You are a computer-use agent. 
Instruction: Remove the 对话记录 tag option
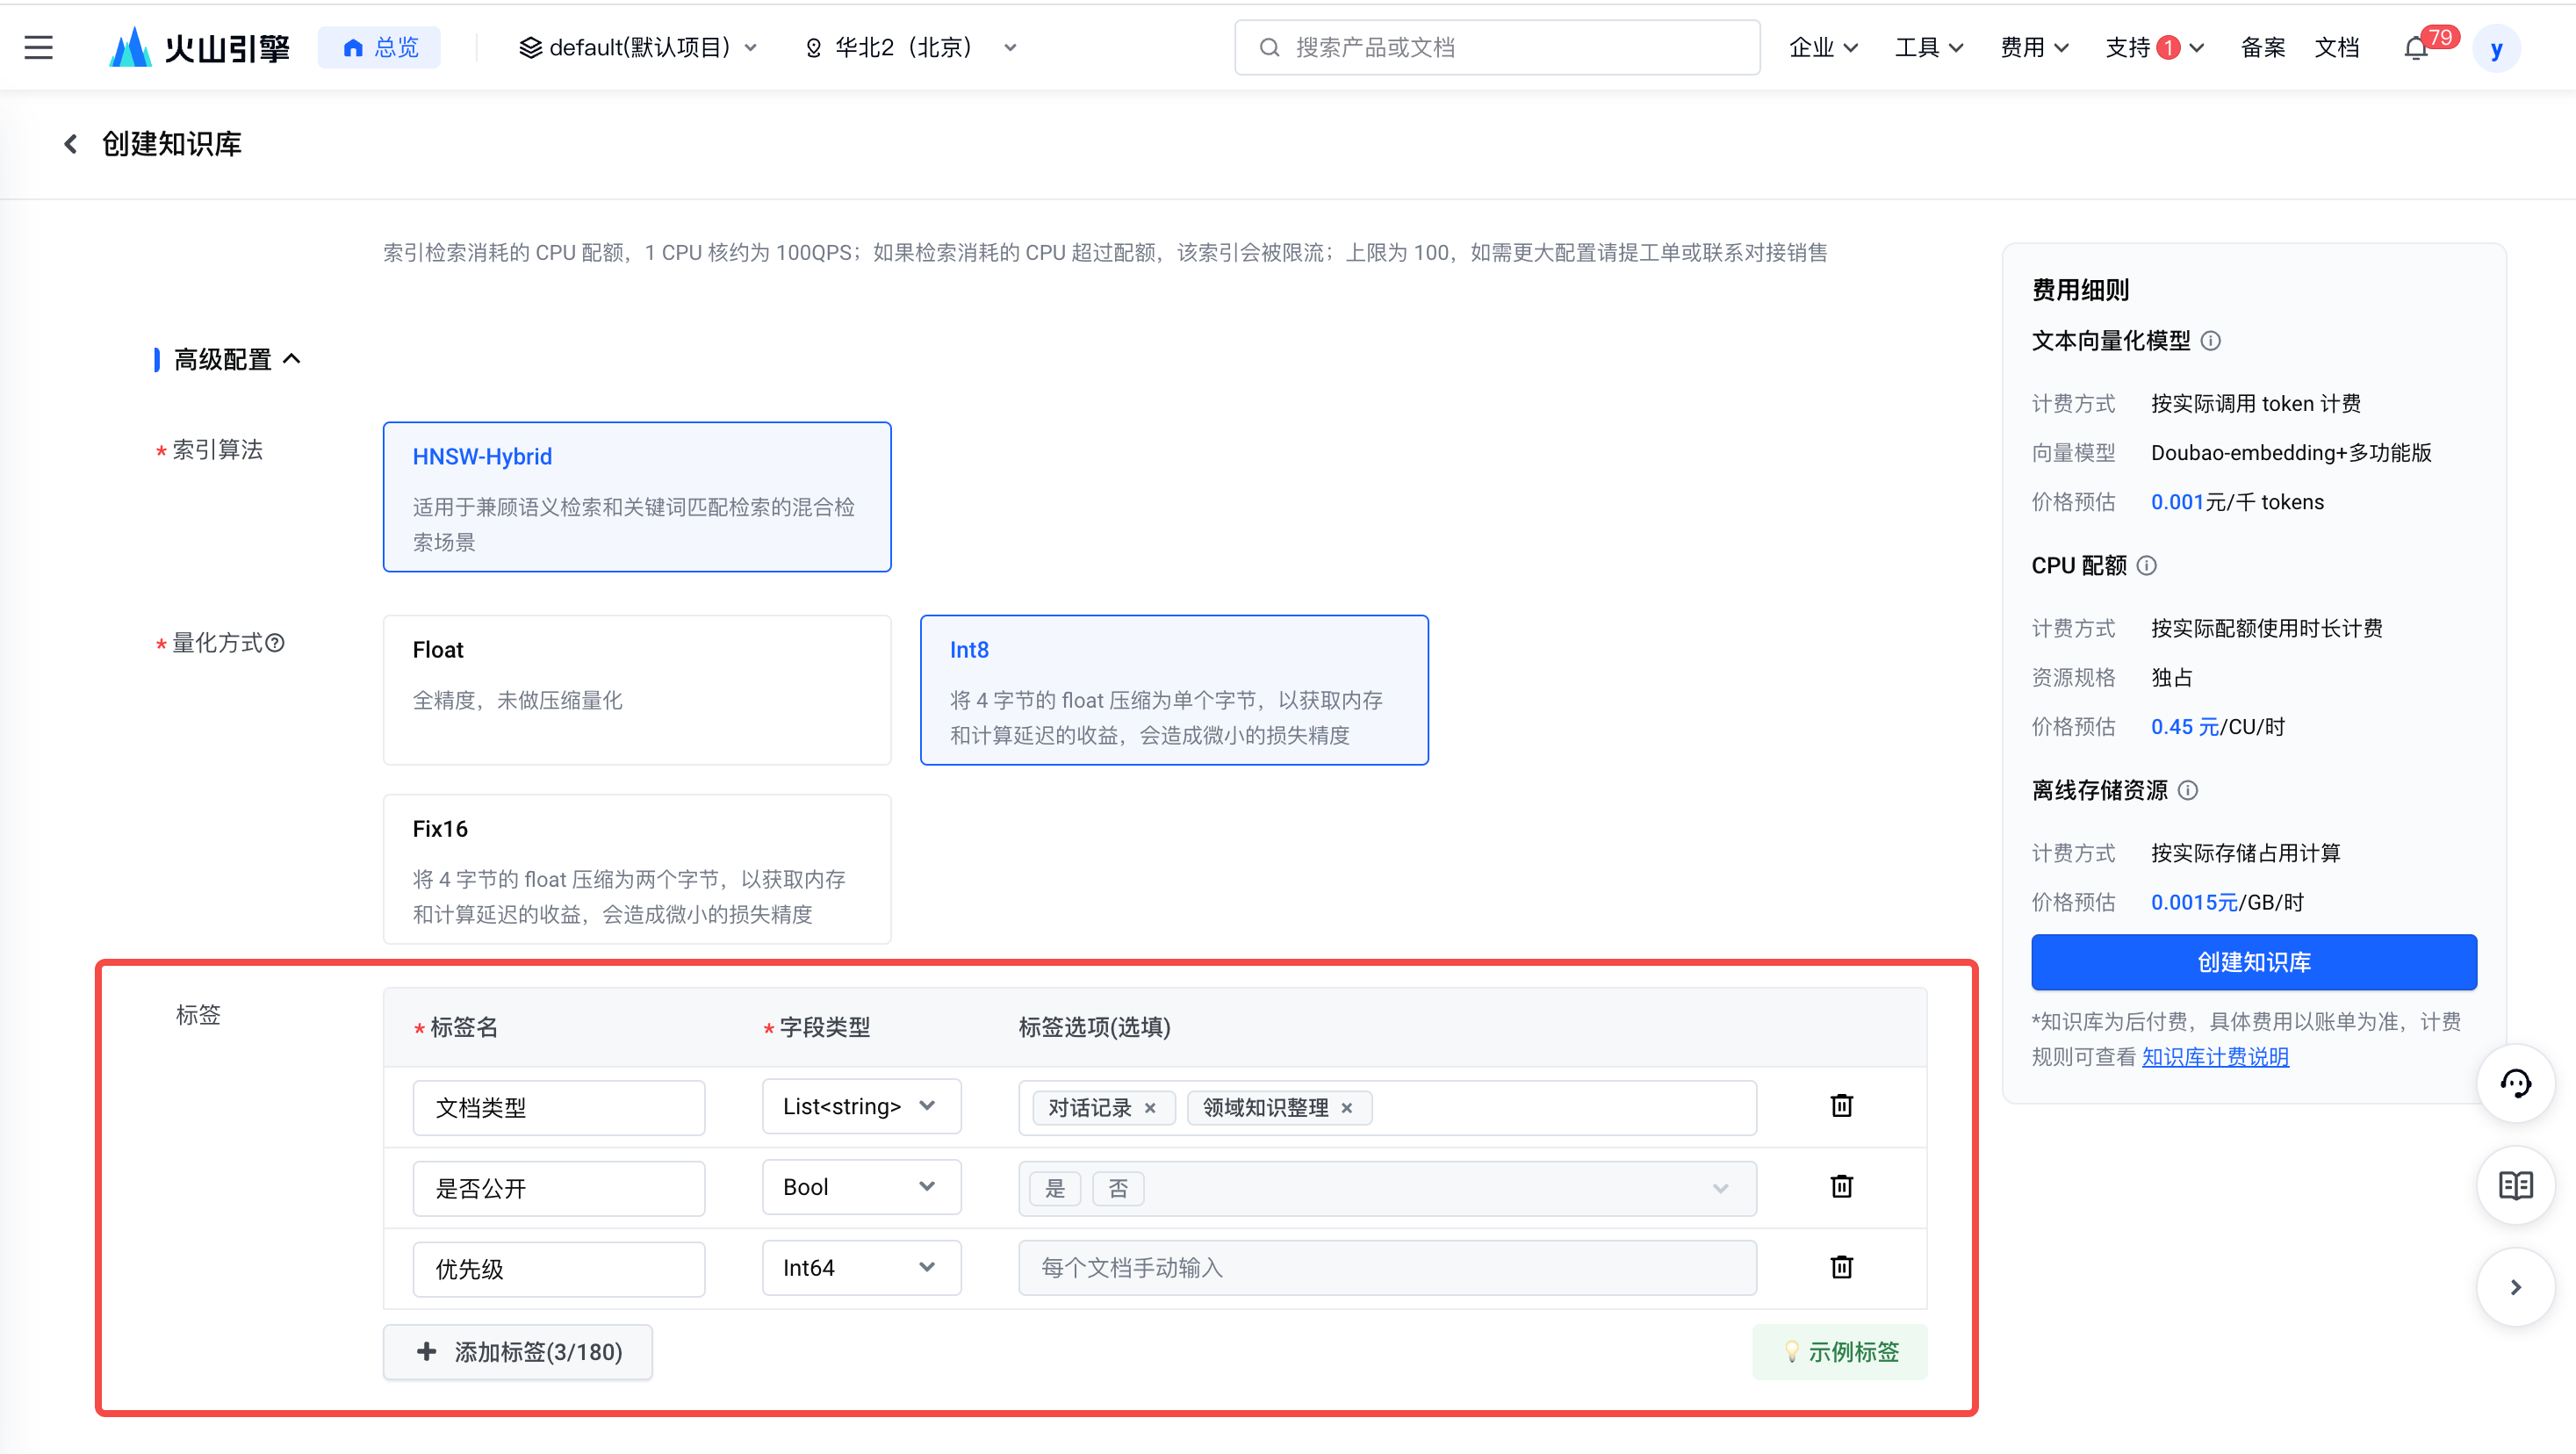(x=1150, y=1108)
